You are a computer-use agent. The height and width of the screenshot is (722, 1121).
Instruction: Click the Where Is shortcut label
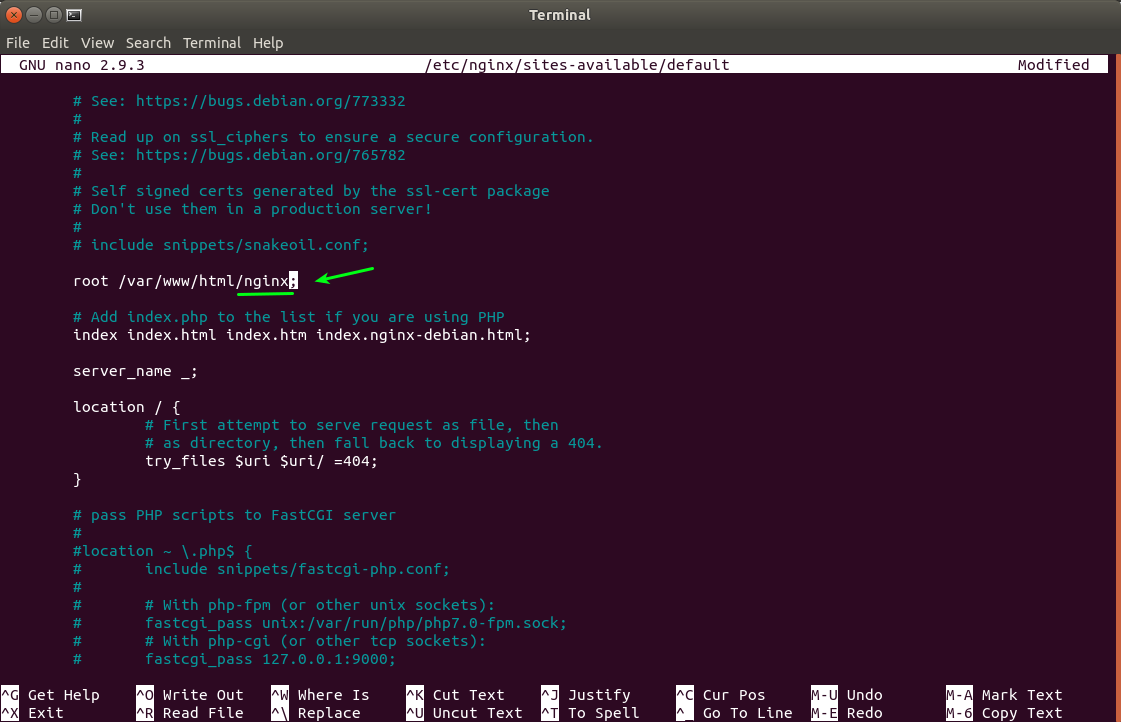(x=333, y=695)
